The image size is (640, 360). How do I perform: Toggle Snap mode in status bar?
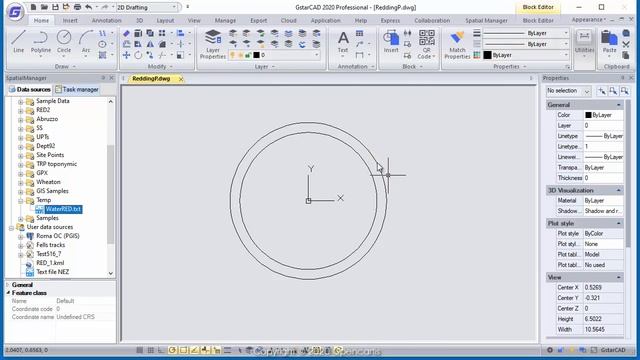tap(140, 350)
